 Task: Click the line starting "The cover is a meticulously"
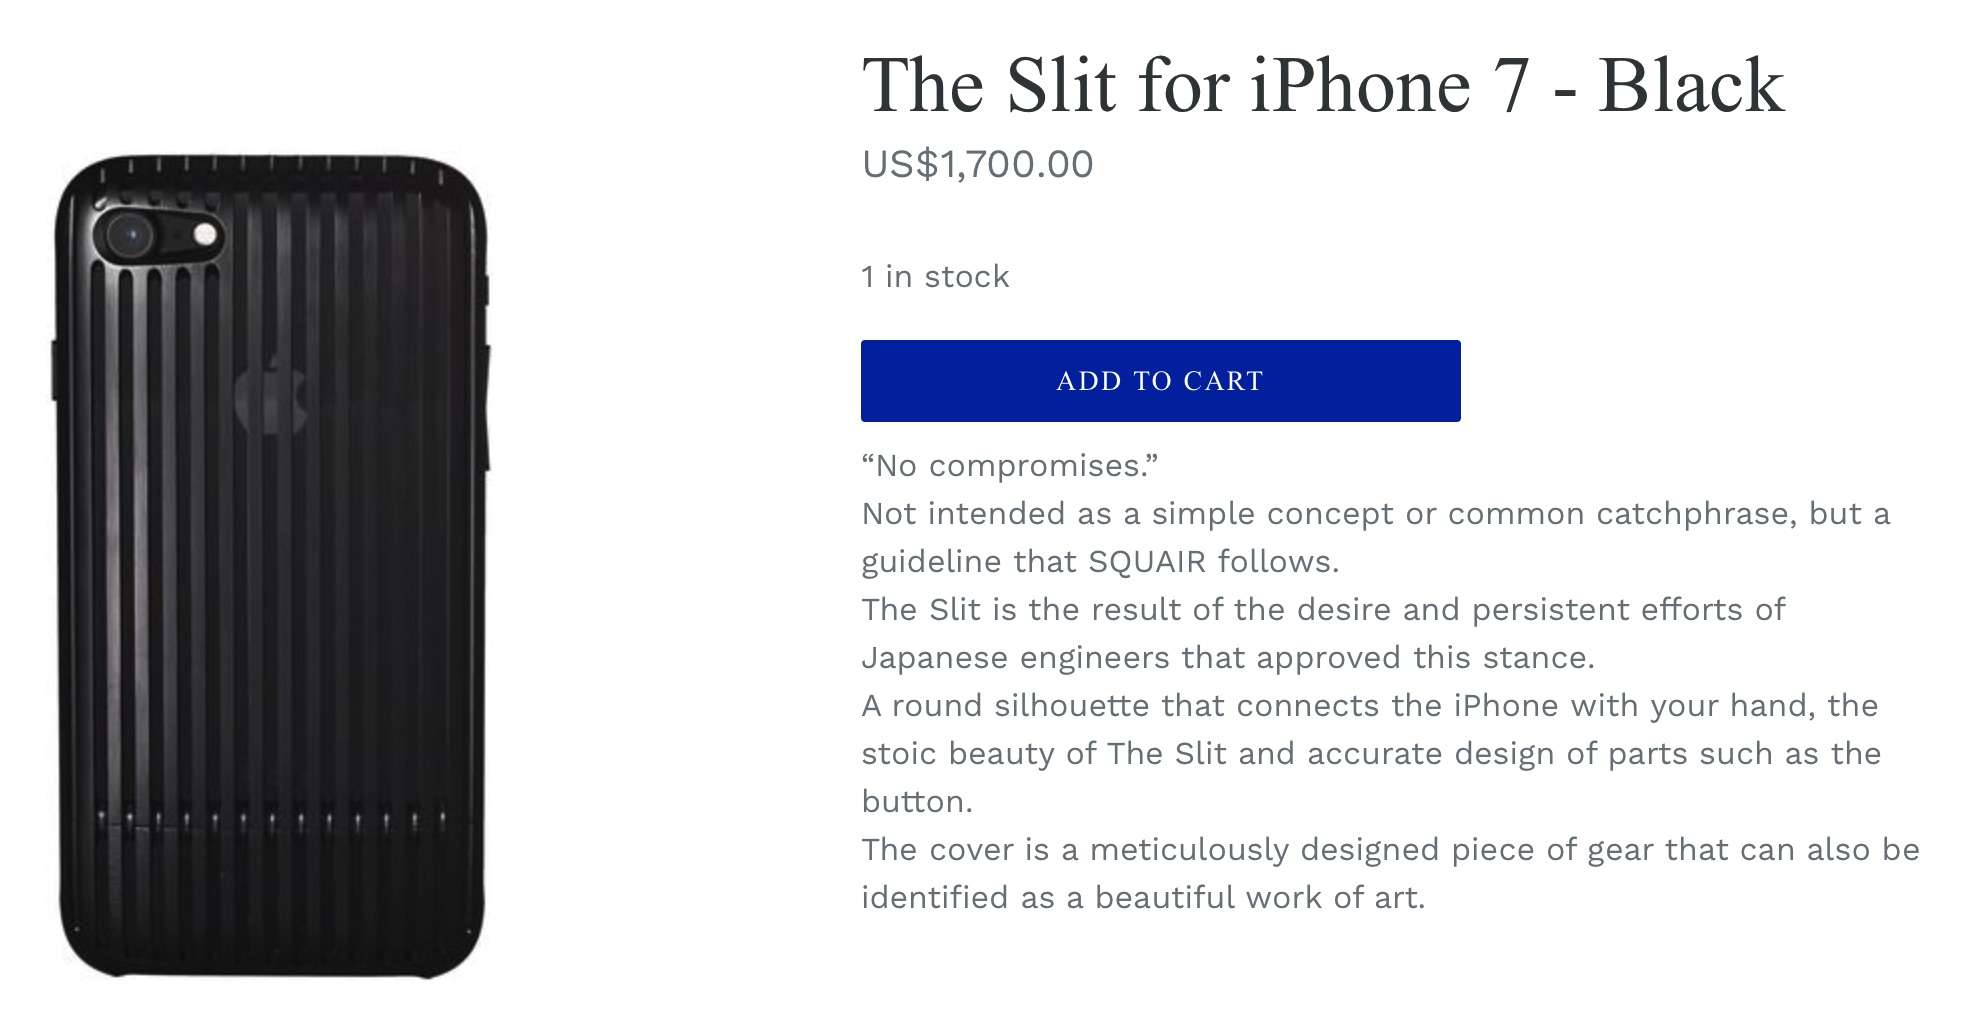1390,850
